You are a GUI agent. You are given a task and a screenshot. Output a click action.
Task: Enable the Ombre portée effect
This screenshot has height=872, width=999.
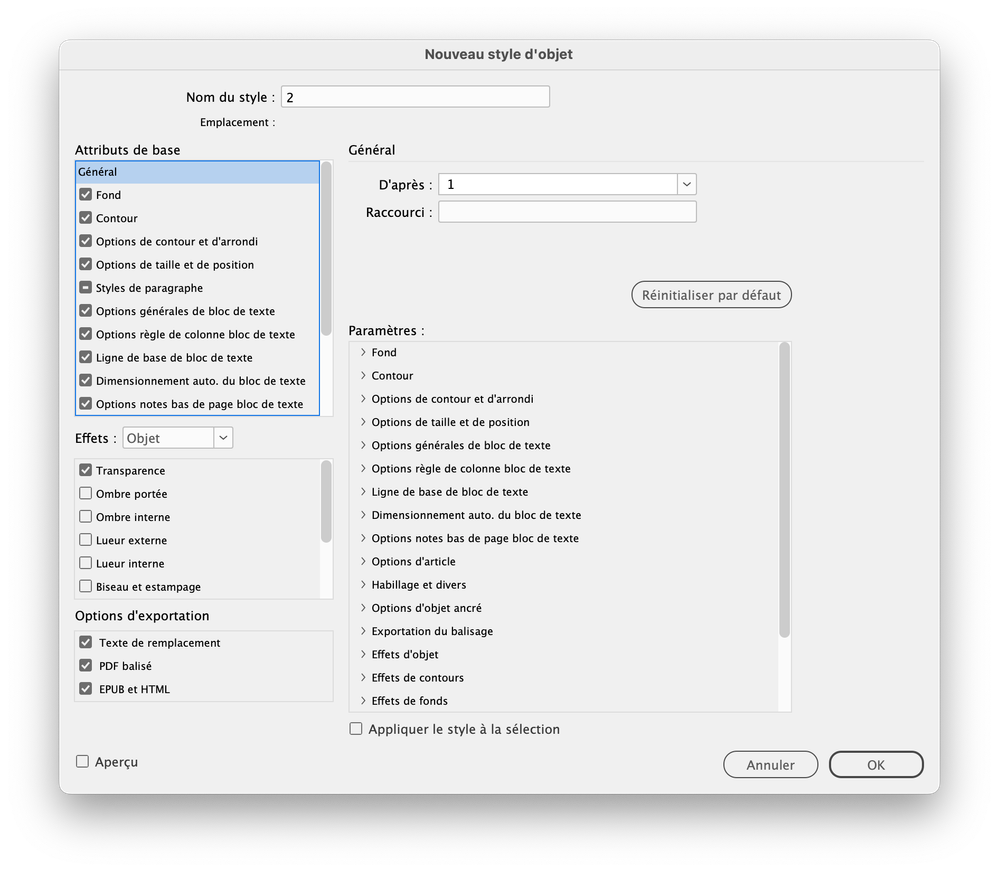click(x=85, y=494)
